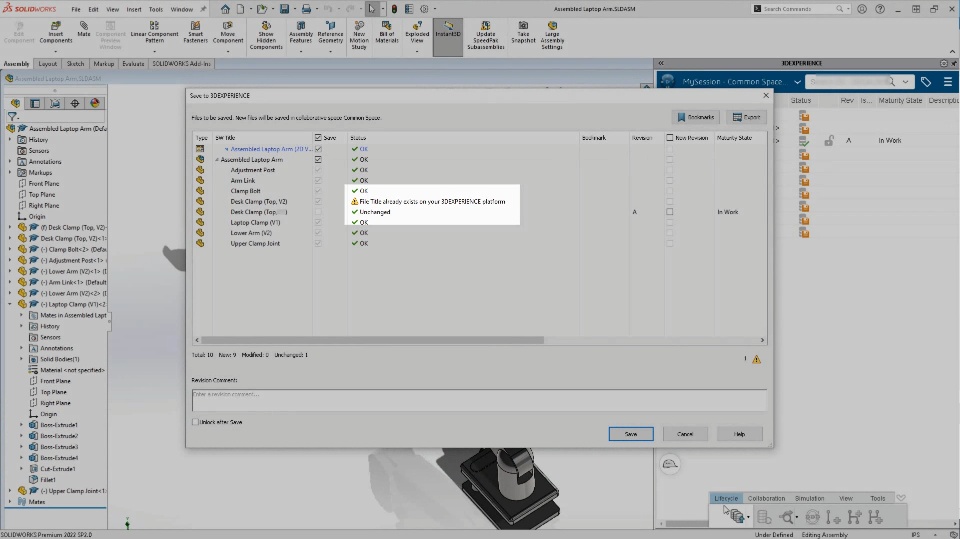This screenshot has width=960, height=539.
Task: Start a New Motion Study
Action: 359,36
